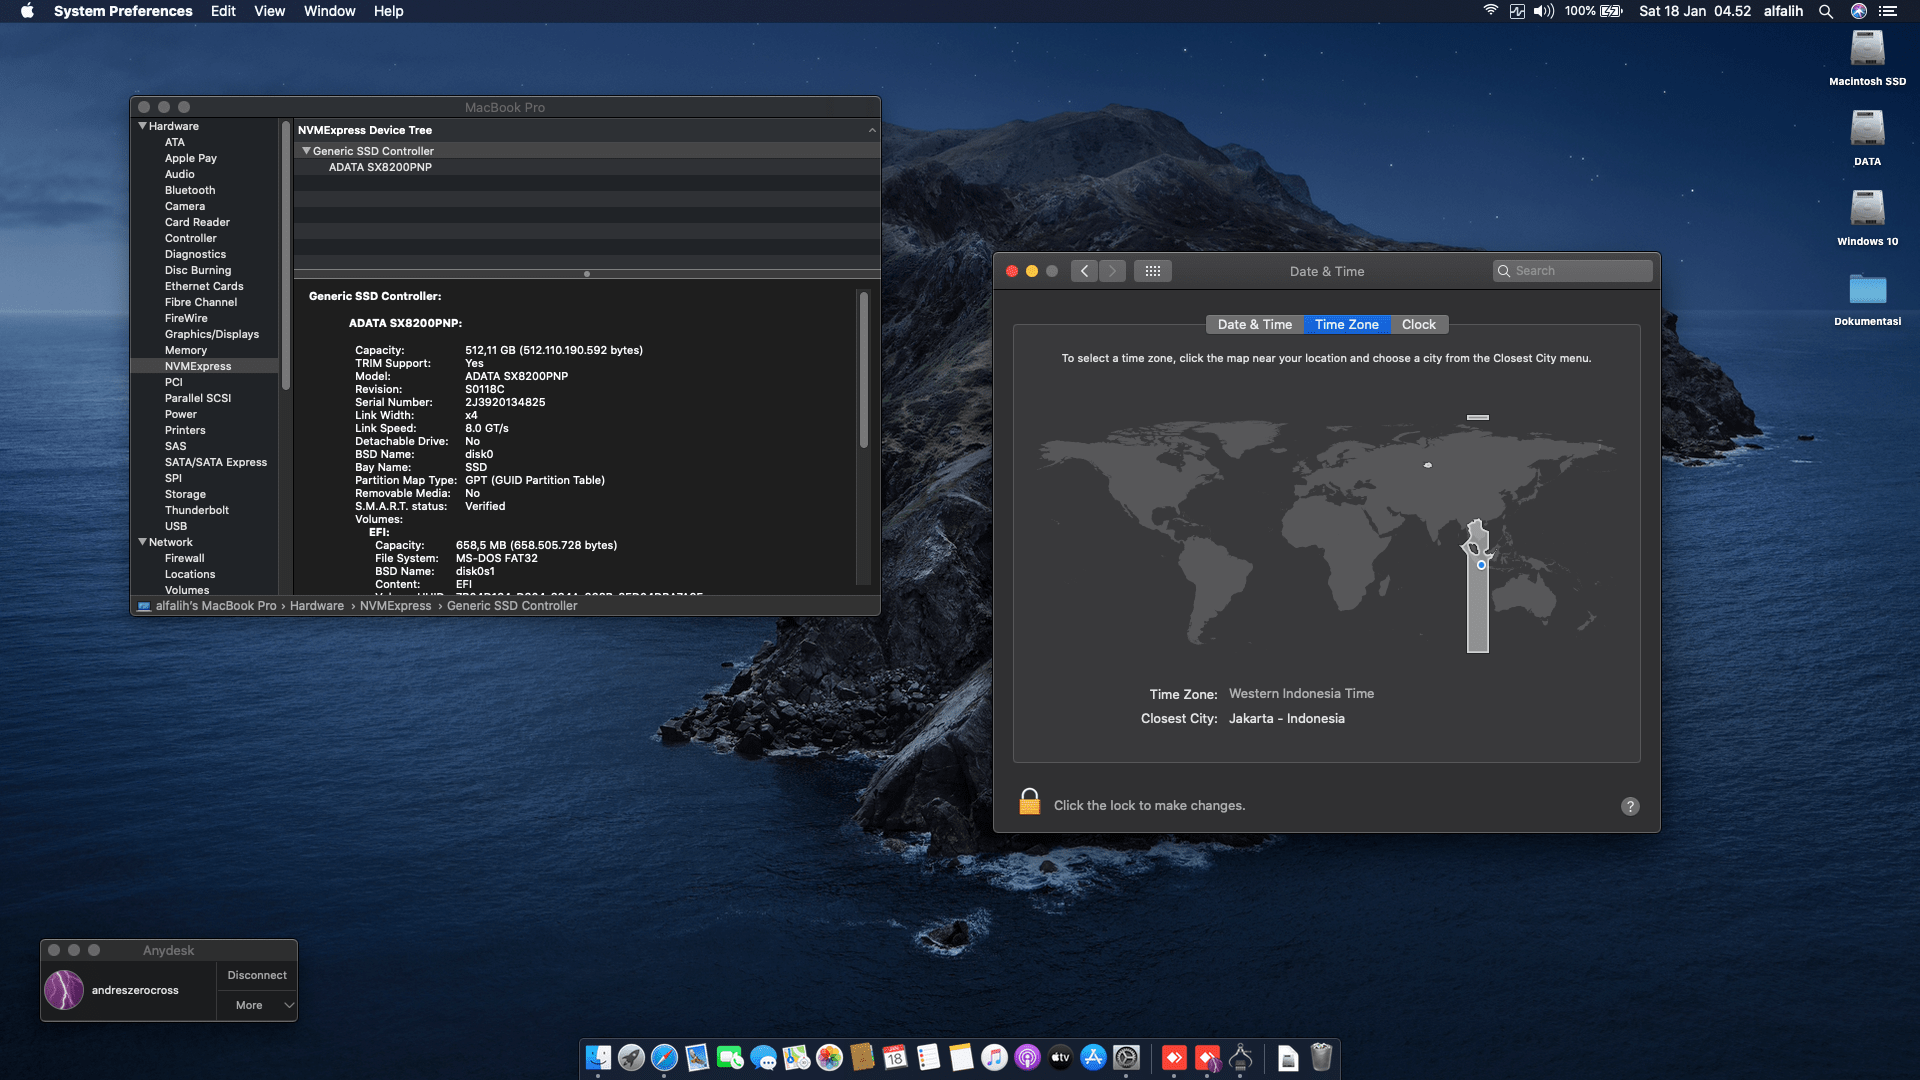Open Notes from the Dock

(961, 1057)
